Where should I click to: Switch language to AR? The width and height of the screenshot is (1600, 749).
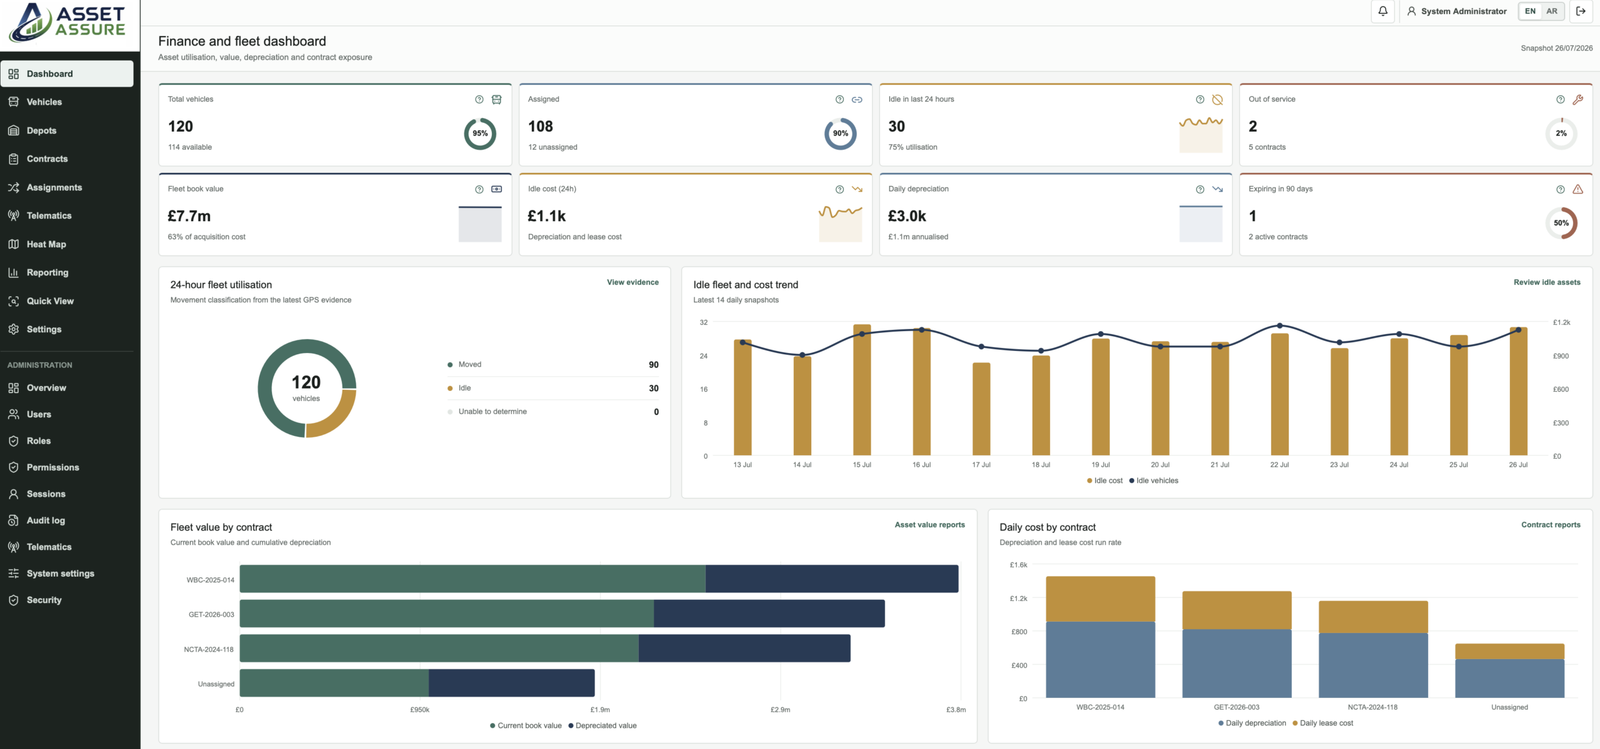click(1552, 11)
